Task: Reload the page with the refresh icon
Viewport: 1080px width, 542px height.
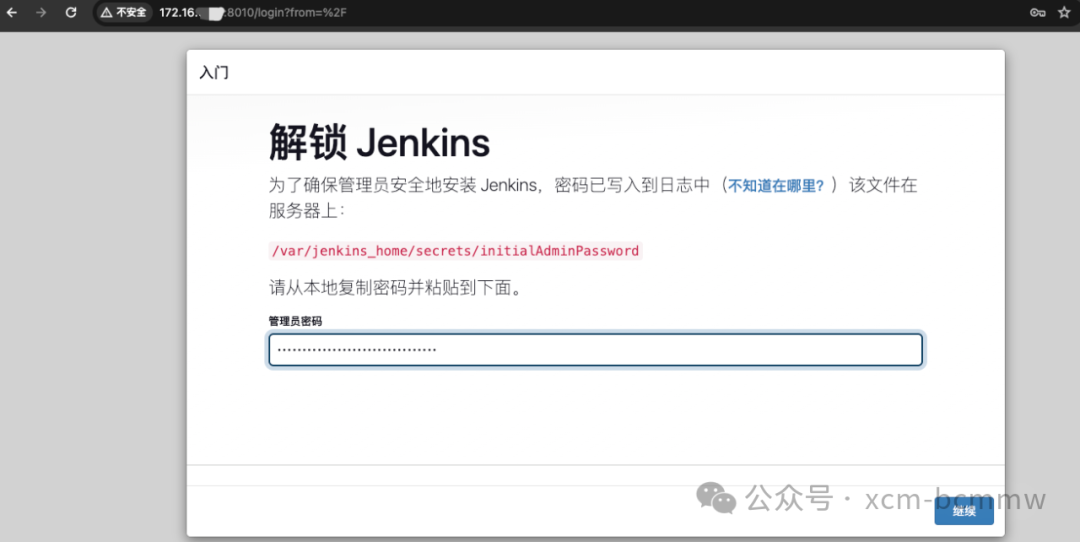Action: click(71, 12)
